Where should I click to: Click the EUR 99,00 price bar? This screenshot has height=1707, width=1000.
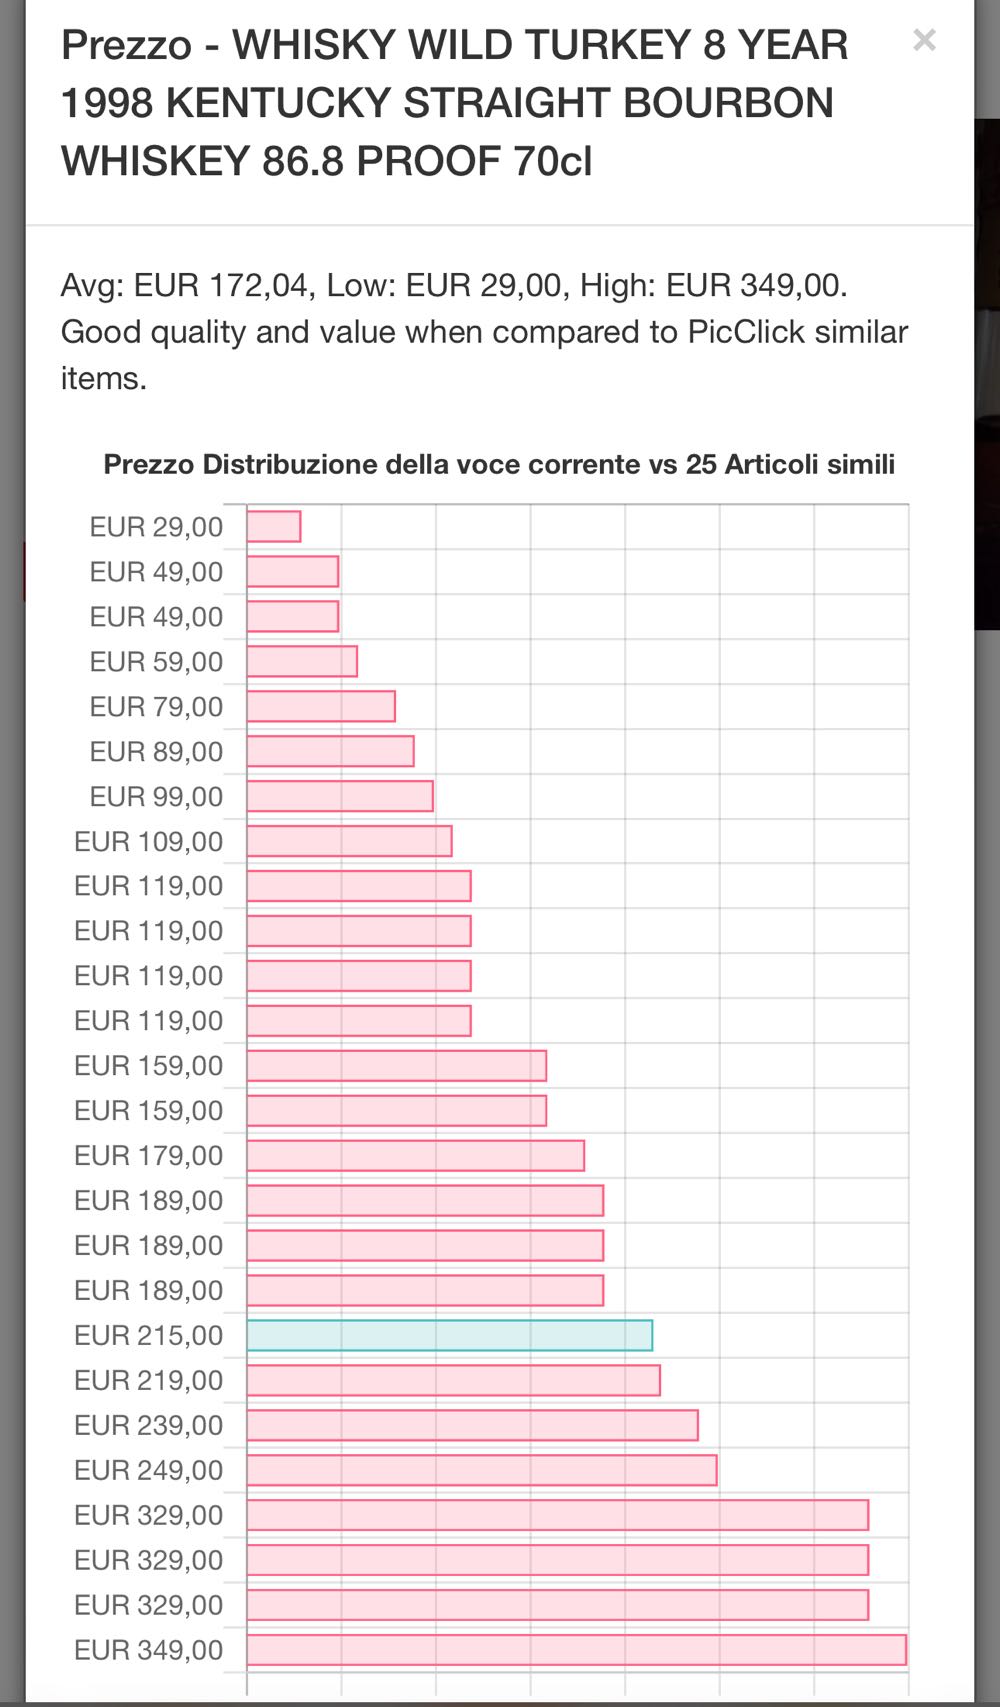click(339, 797)
